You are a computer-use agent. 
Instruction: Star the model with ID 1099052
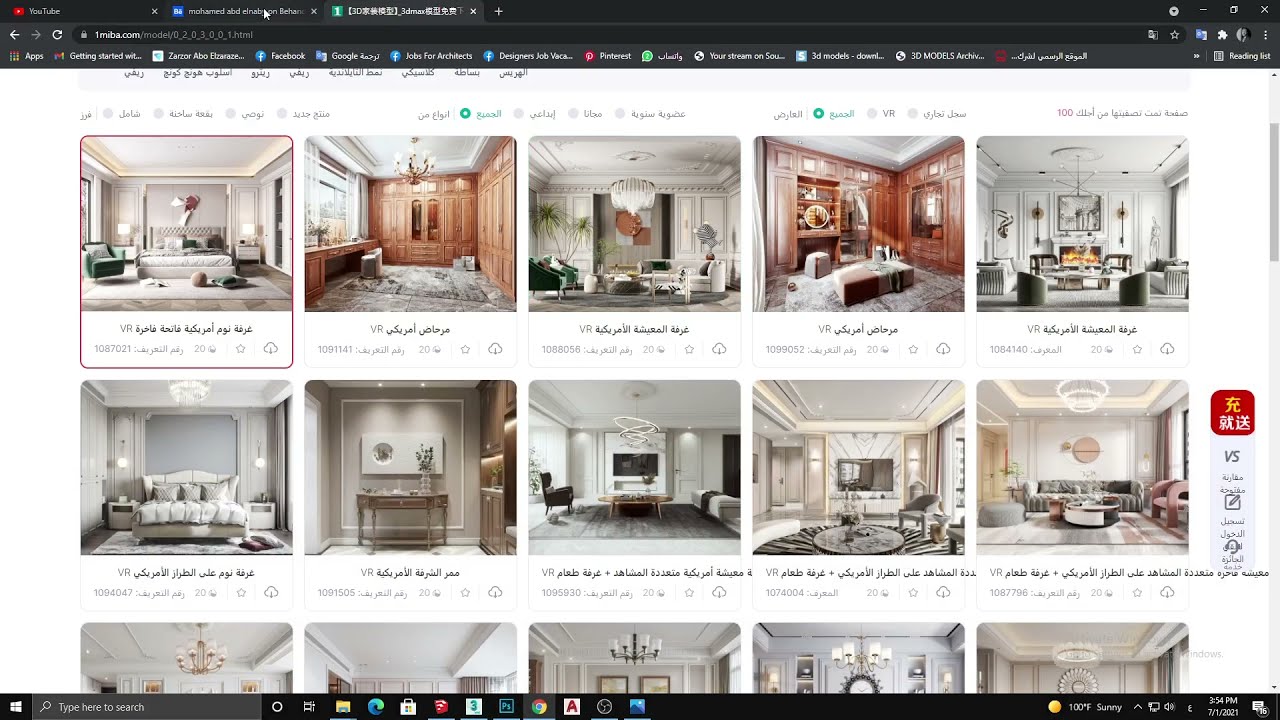click(x=913, y=349)
